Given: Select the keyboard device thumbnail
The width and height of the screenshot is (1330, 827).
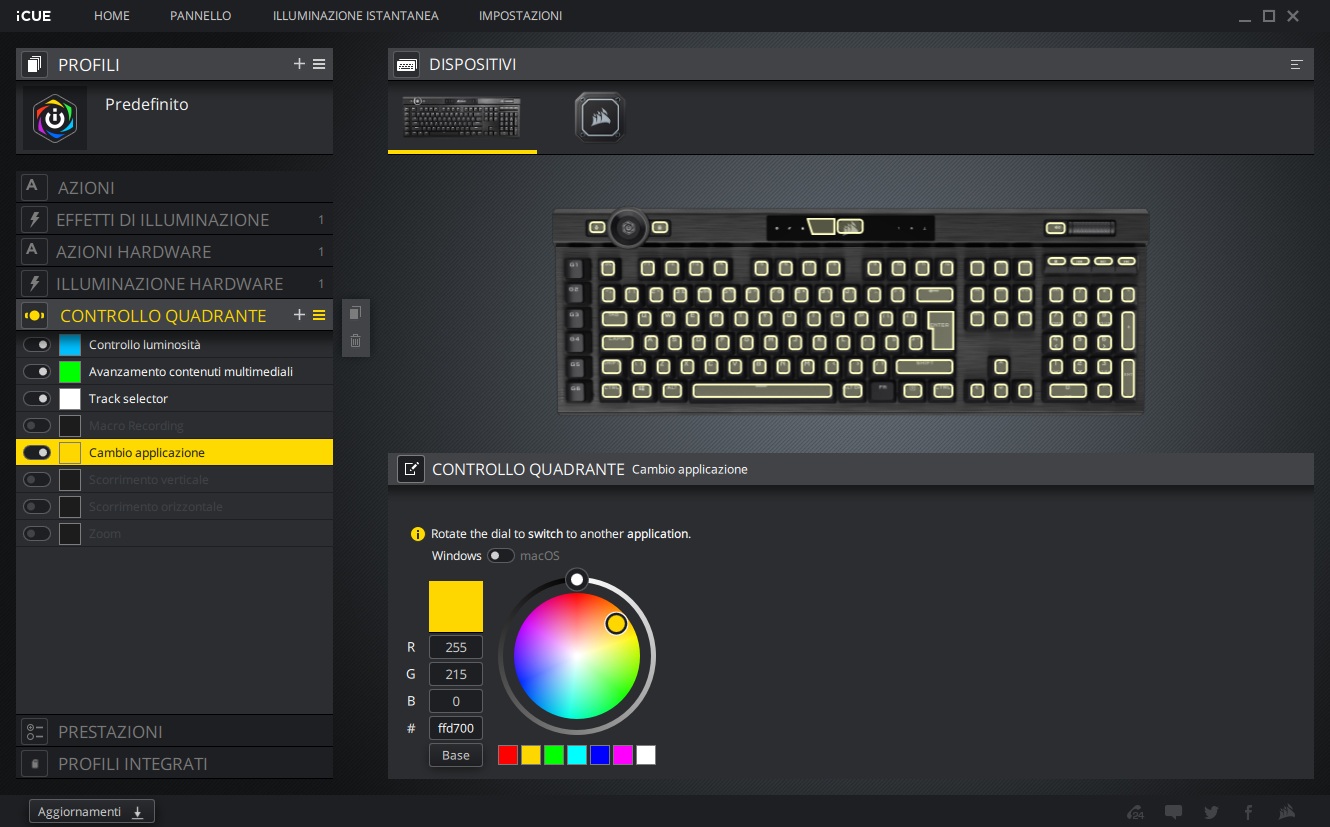Looking at the screenshot, I should (462, 116).
